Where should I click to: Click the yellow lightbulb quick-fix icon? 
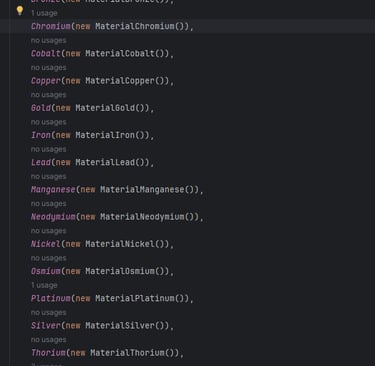[x=20, y=10]
